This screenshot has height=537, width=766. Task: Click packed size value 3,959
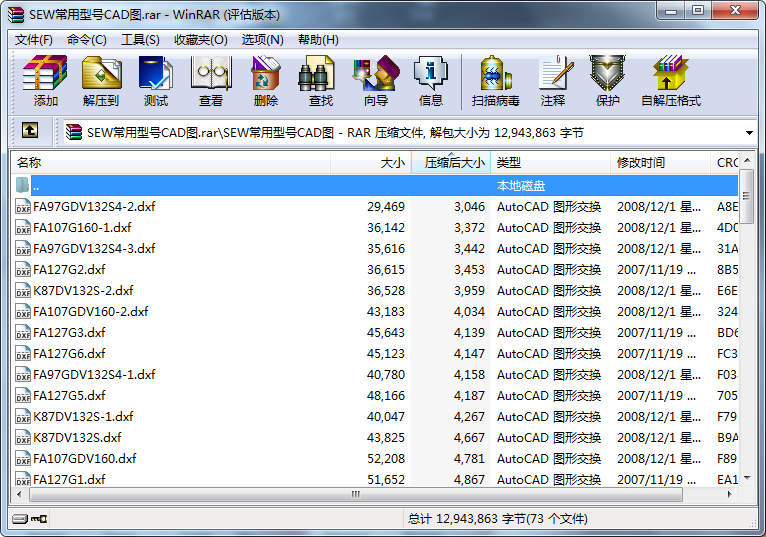469,291
